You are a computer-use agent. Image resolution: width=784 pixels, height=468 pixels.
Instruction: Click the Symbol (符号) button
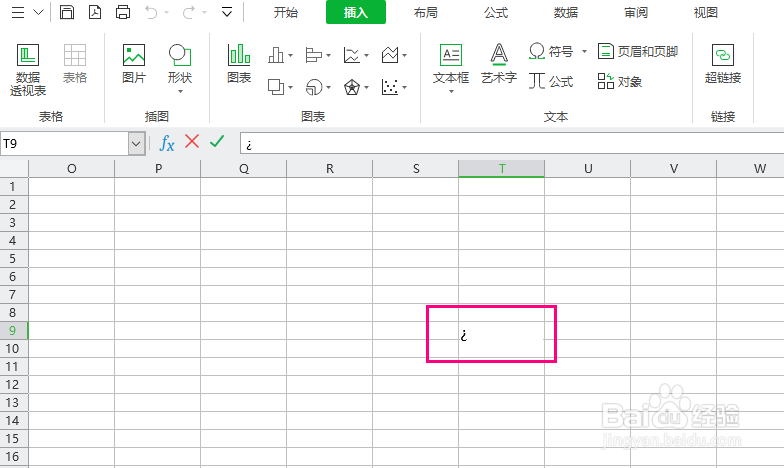tap(551, 51)
